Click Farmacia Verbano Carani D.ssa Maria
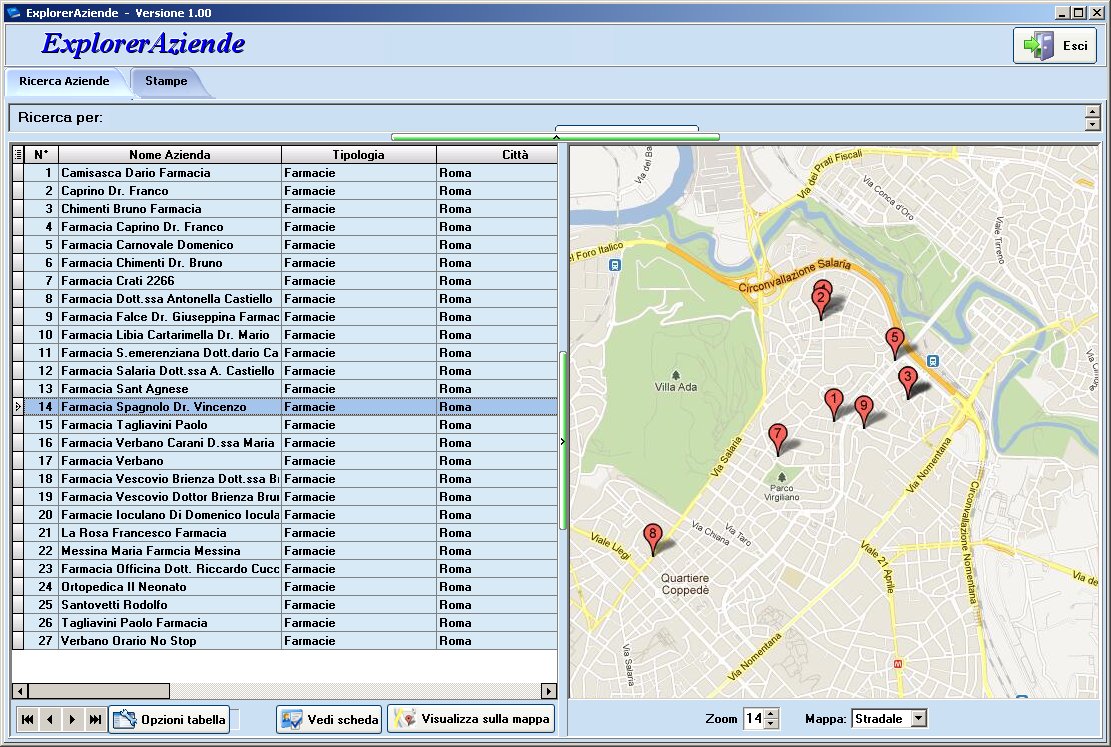 [x=285, y=443]
